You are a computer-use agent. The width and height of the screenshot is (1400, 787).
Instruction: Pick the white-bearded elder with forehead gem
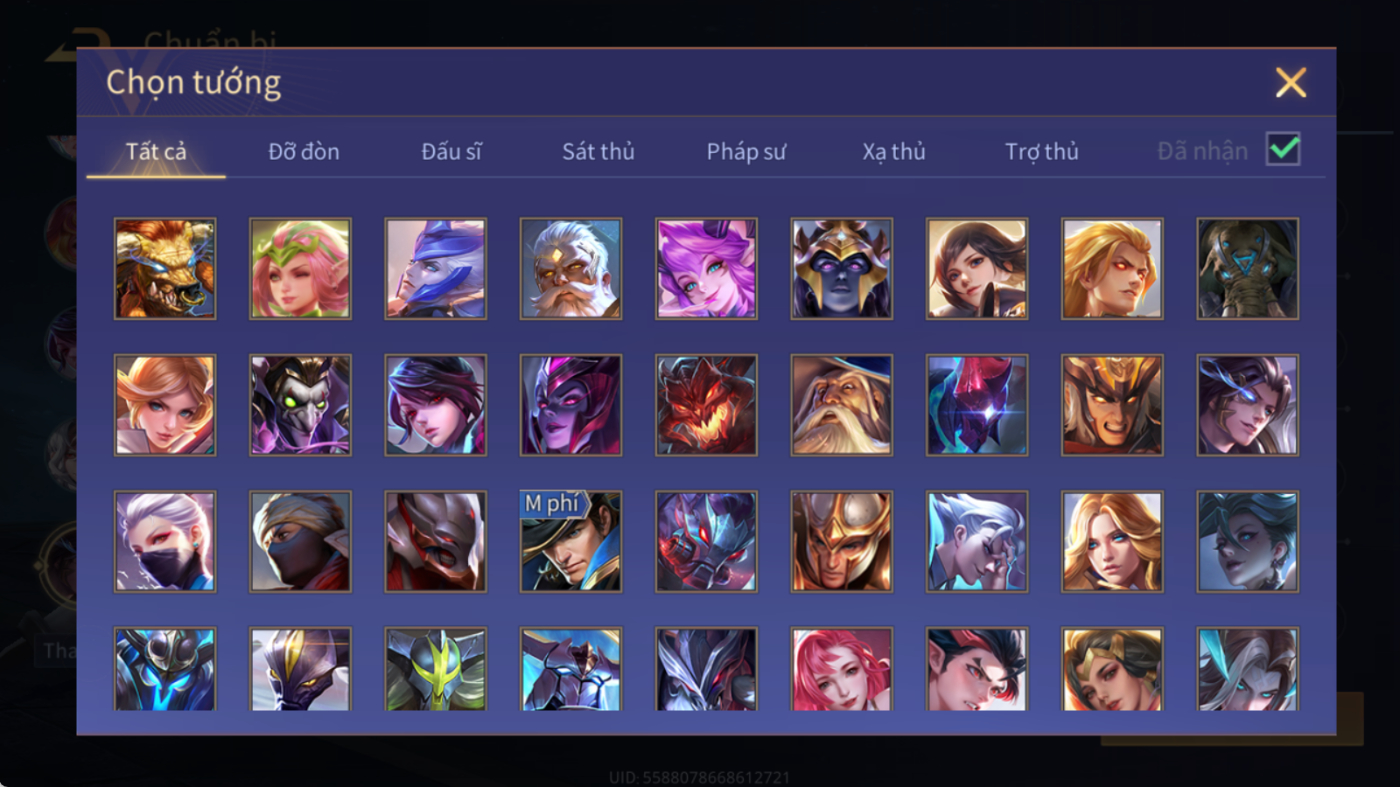pyautogui.click(x=571, y=269)
